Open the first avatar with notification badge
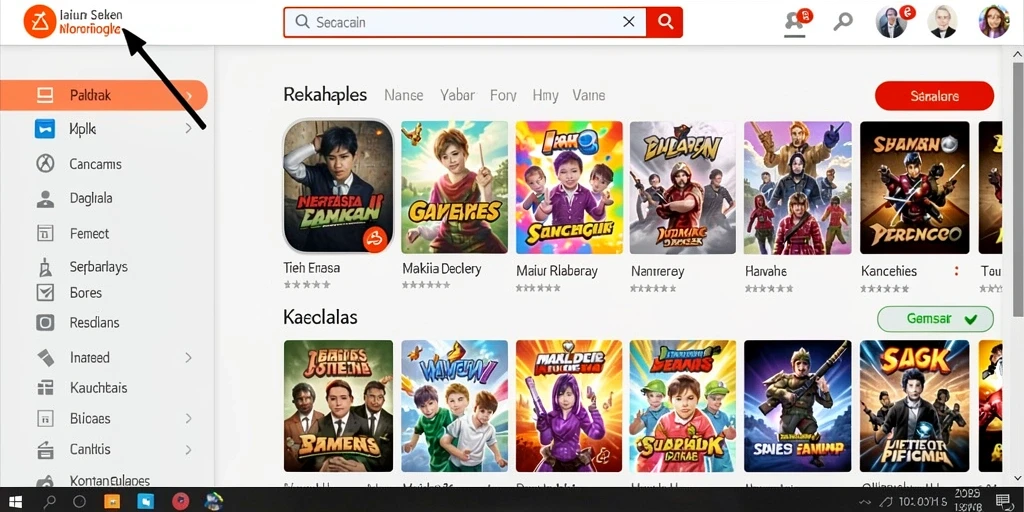 tap(892, 22)
